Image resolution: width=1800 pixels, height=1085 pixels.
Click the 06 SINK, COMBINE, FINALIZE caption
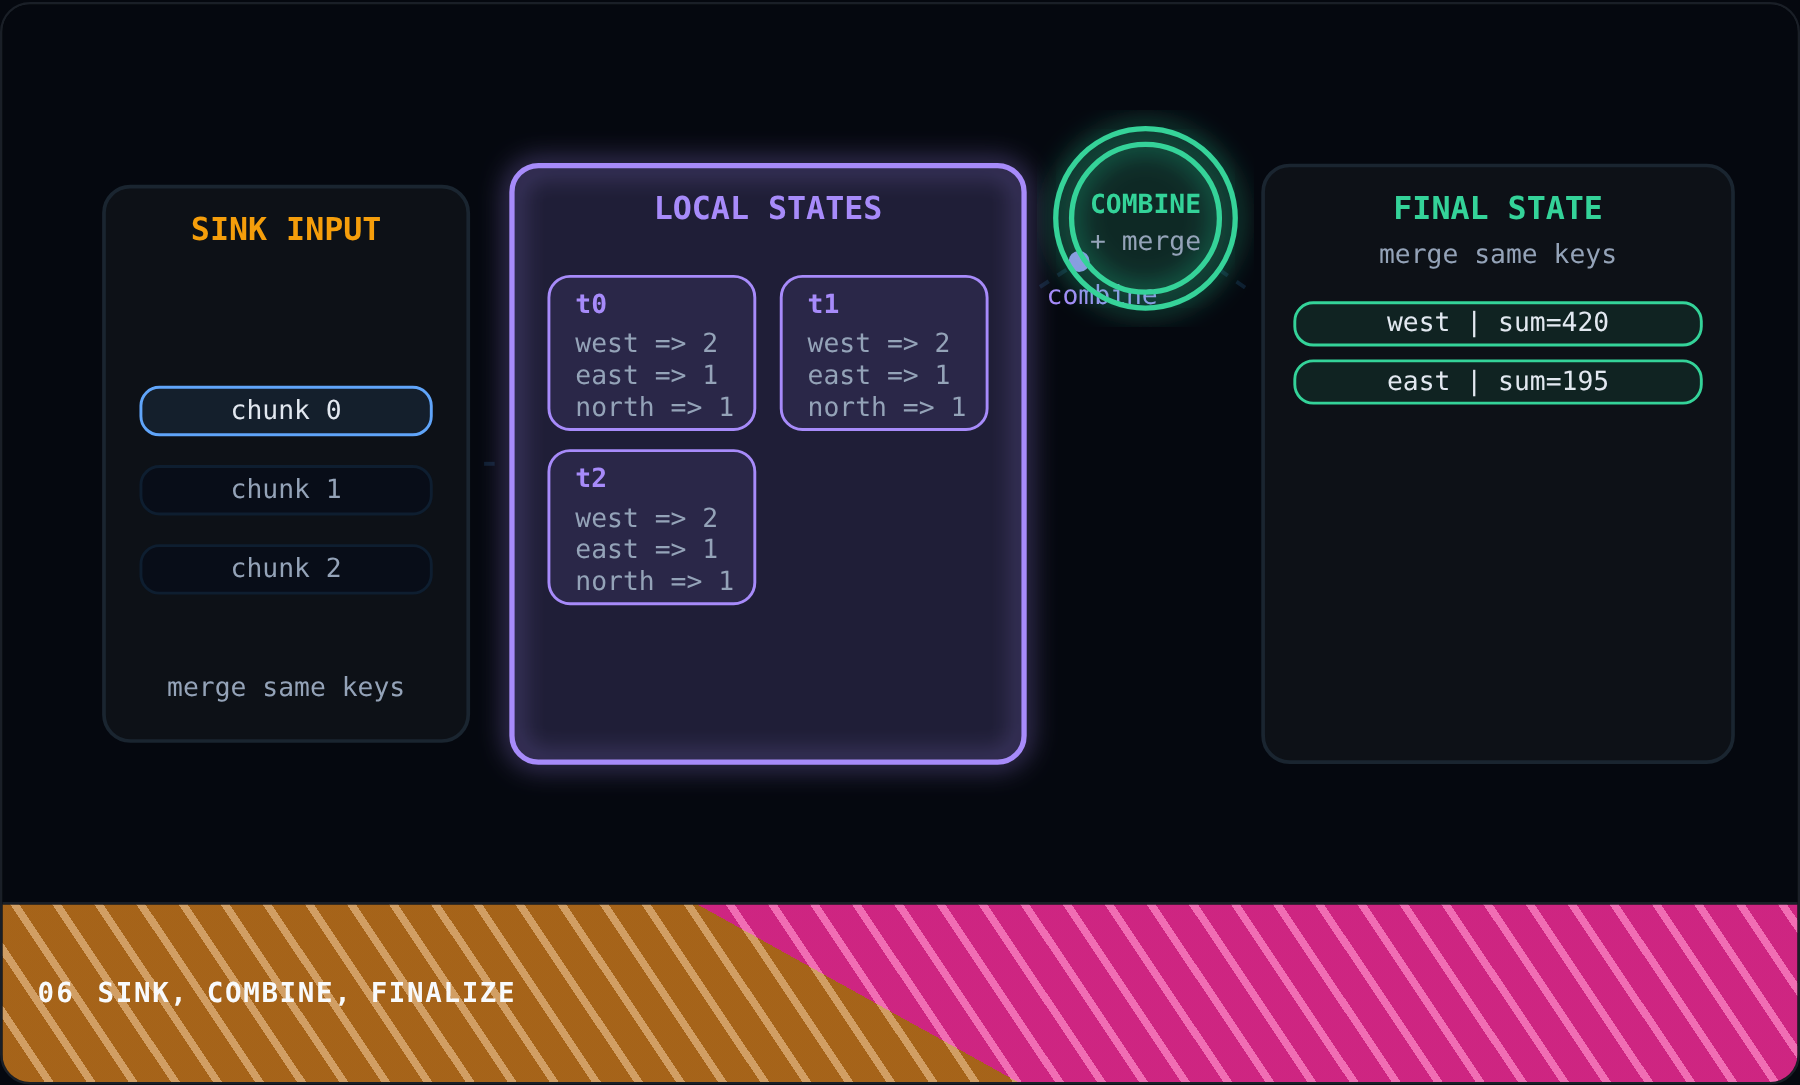coord(276,992)
